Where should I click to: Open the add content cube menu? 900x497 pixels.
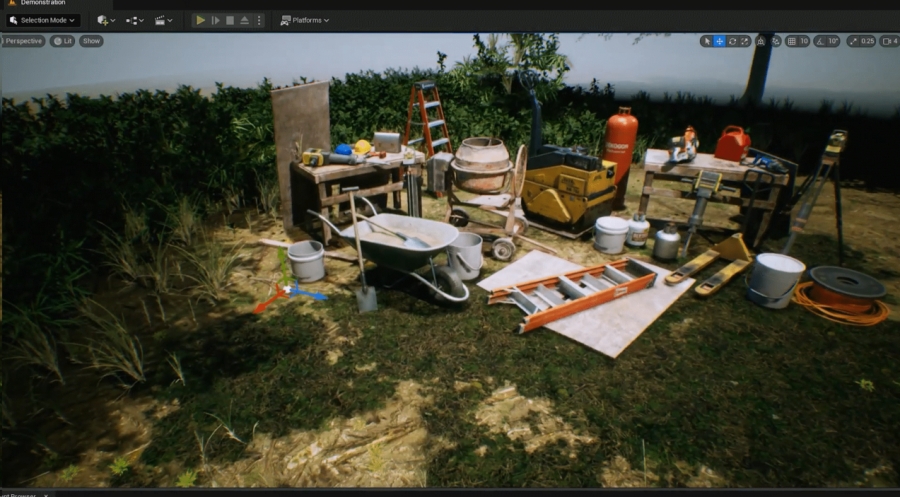click(105, 20)
